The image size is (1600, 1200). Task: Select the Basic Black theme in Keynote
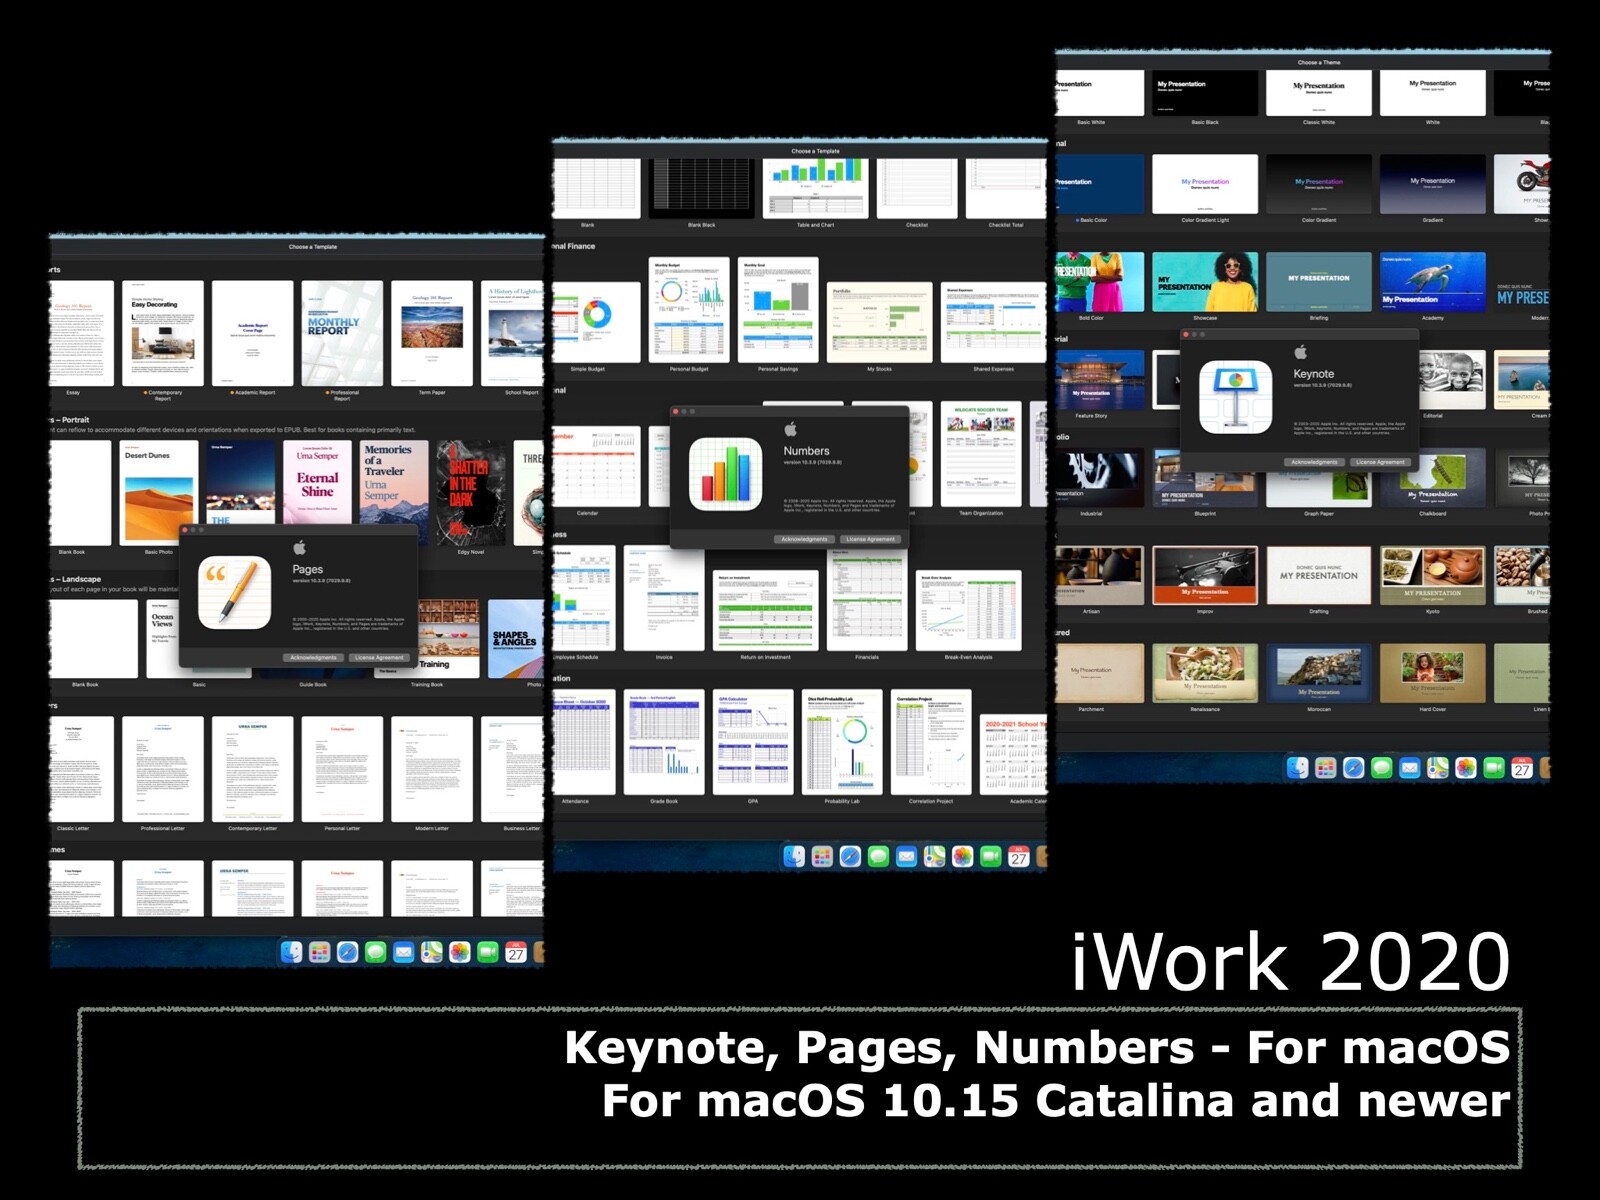point(1205,93)
